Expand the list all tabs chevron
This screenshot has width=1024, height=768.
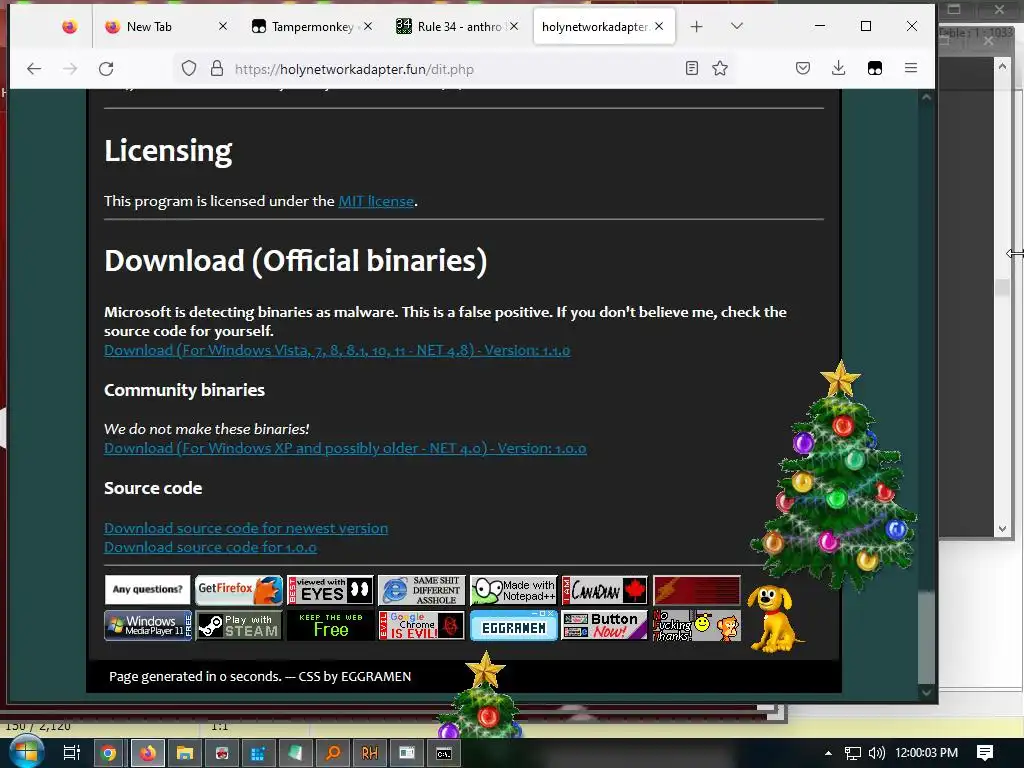[x=737, y=26]
